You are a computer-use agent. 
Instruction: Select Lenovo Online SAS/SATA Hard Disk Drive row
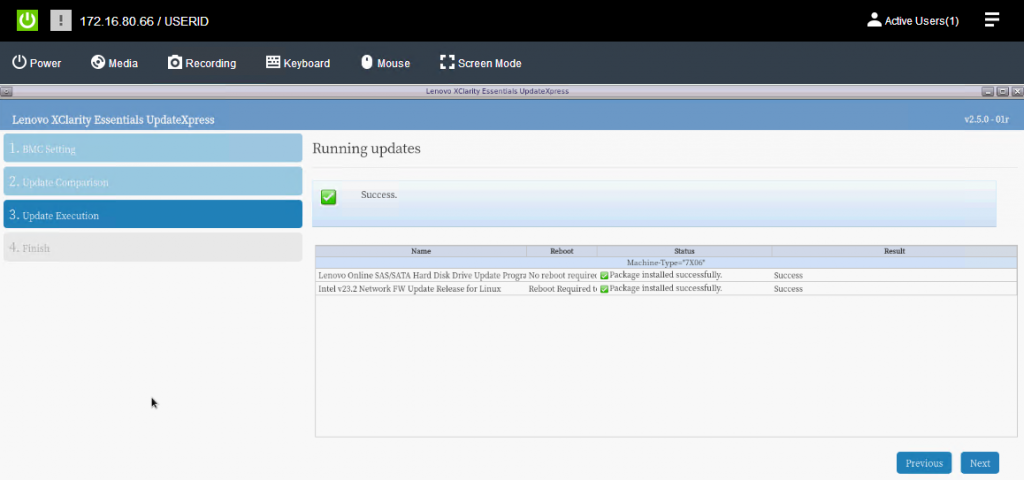(666, 275)
